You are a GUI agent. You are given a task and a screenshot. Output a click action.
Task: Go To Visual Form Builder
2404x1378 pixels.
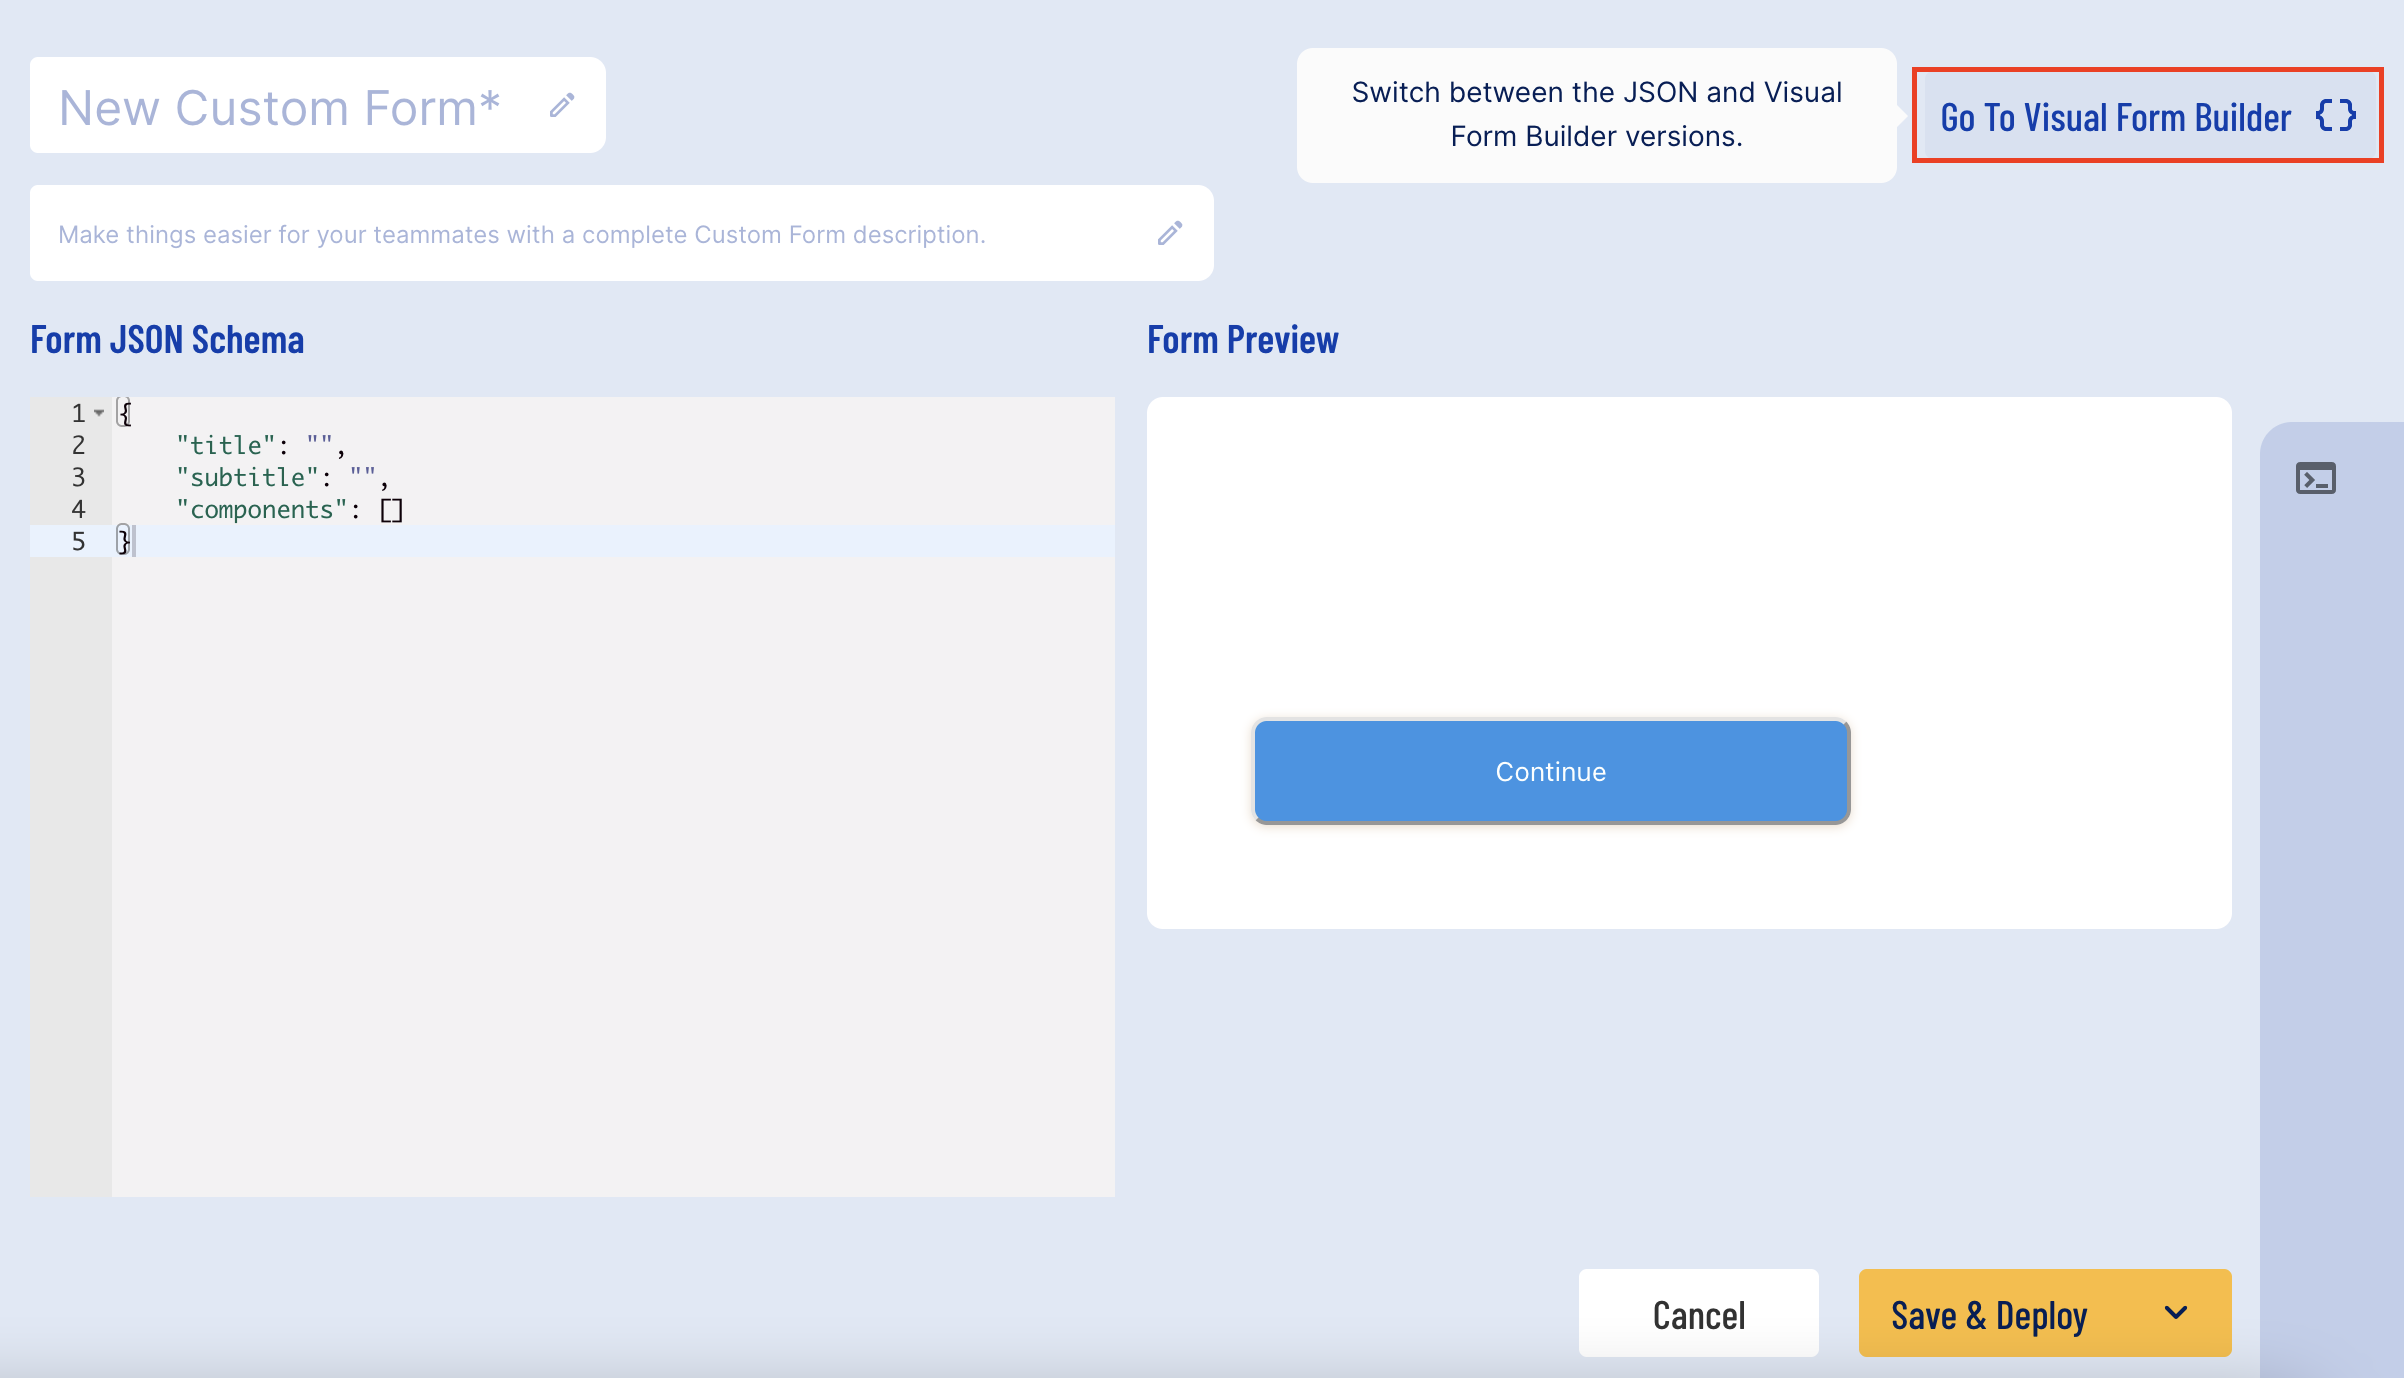(x=2115, y=117)
